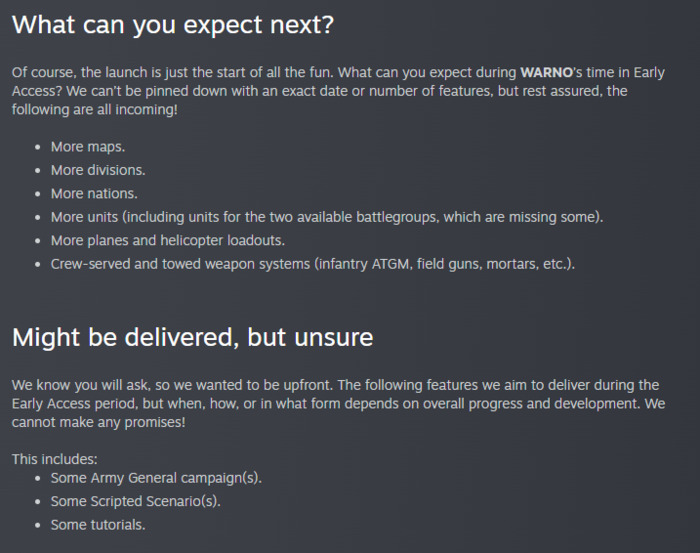The height and width of the screenshot is (553, 700).
Task: Click 'following are all incoming!' text line
Action: pos(95,110)
